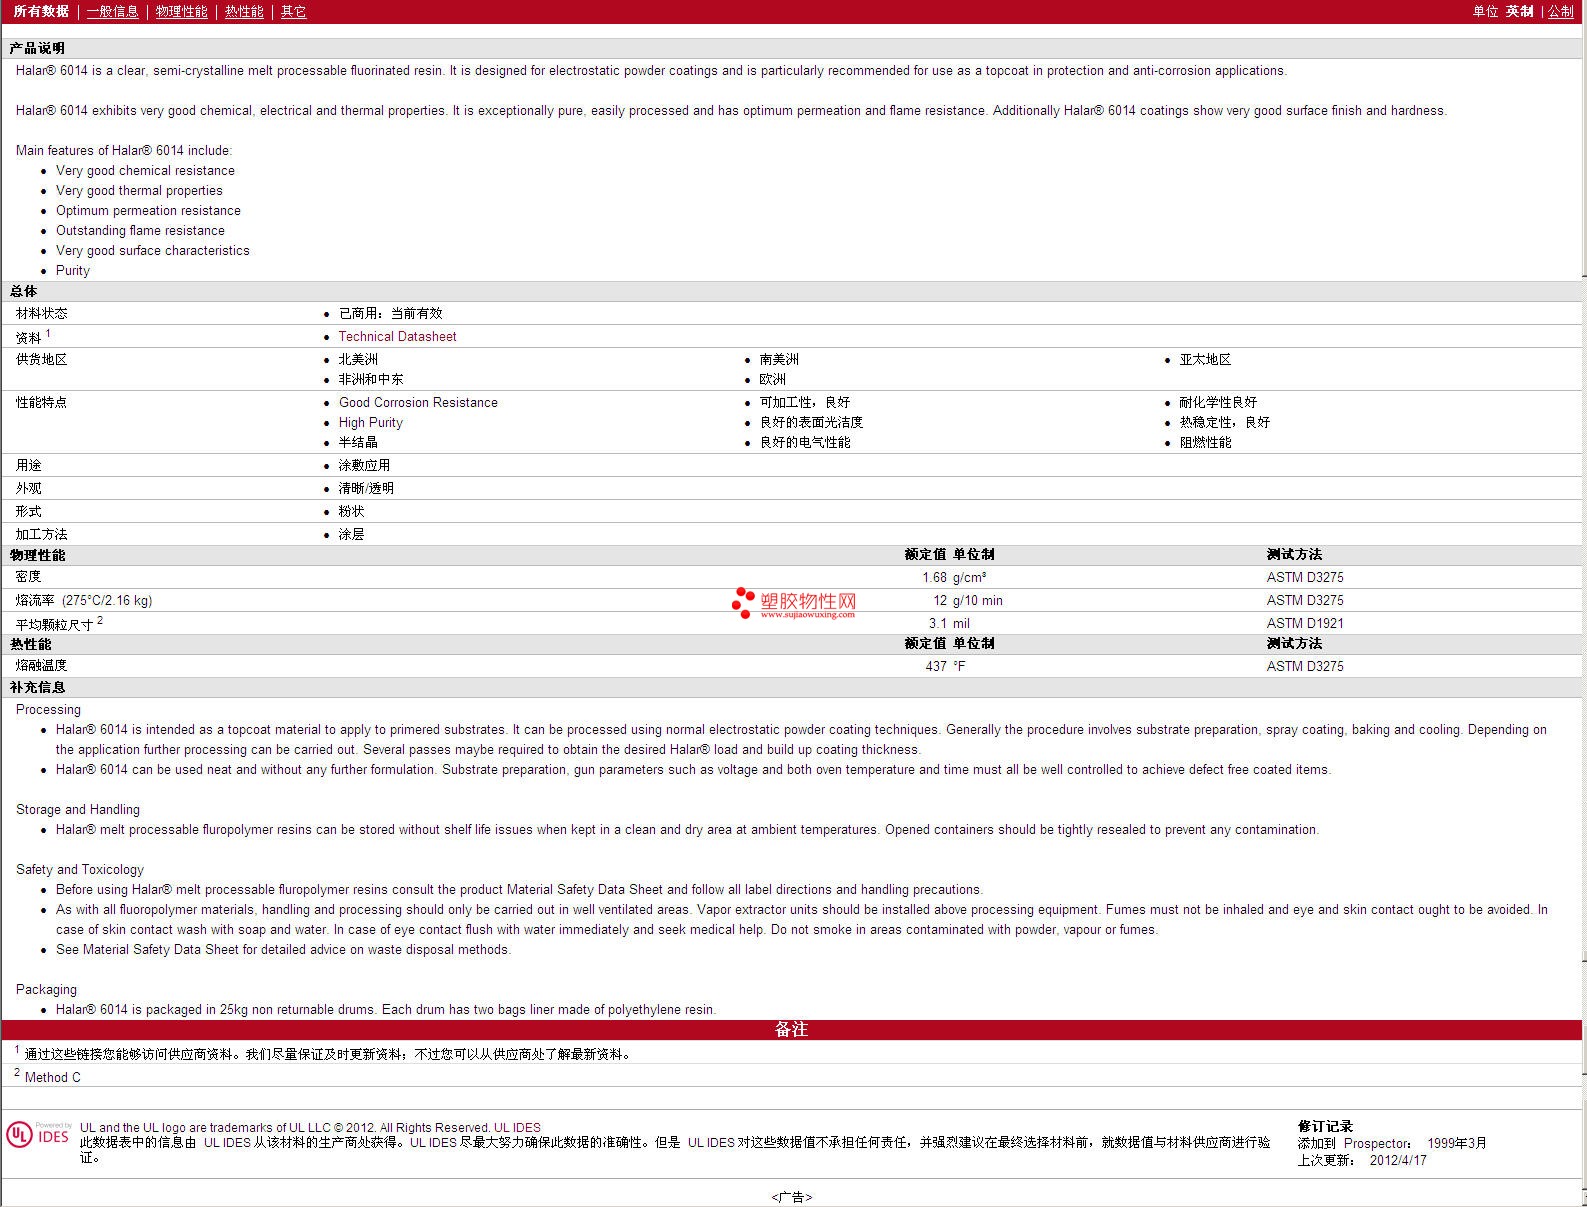
Task: Click the melt flow rate value 12
Action: coord(940,600)
